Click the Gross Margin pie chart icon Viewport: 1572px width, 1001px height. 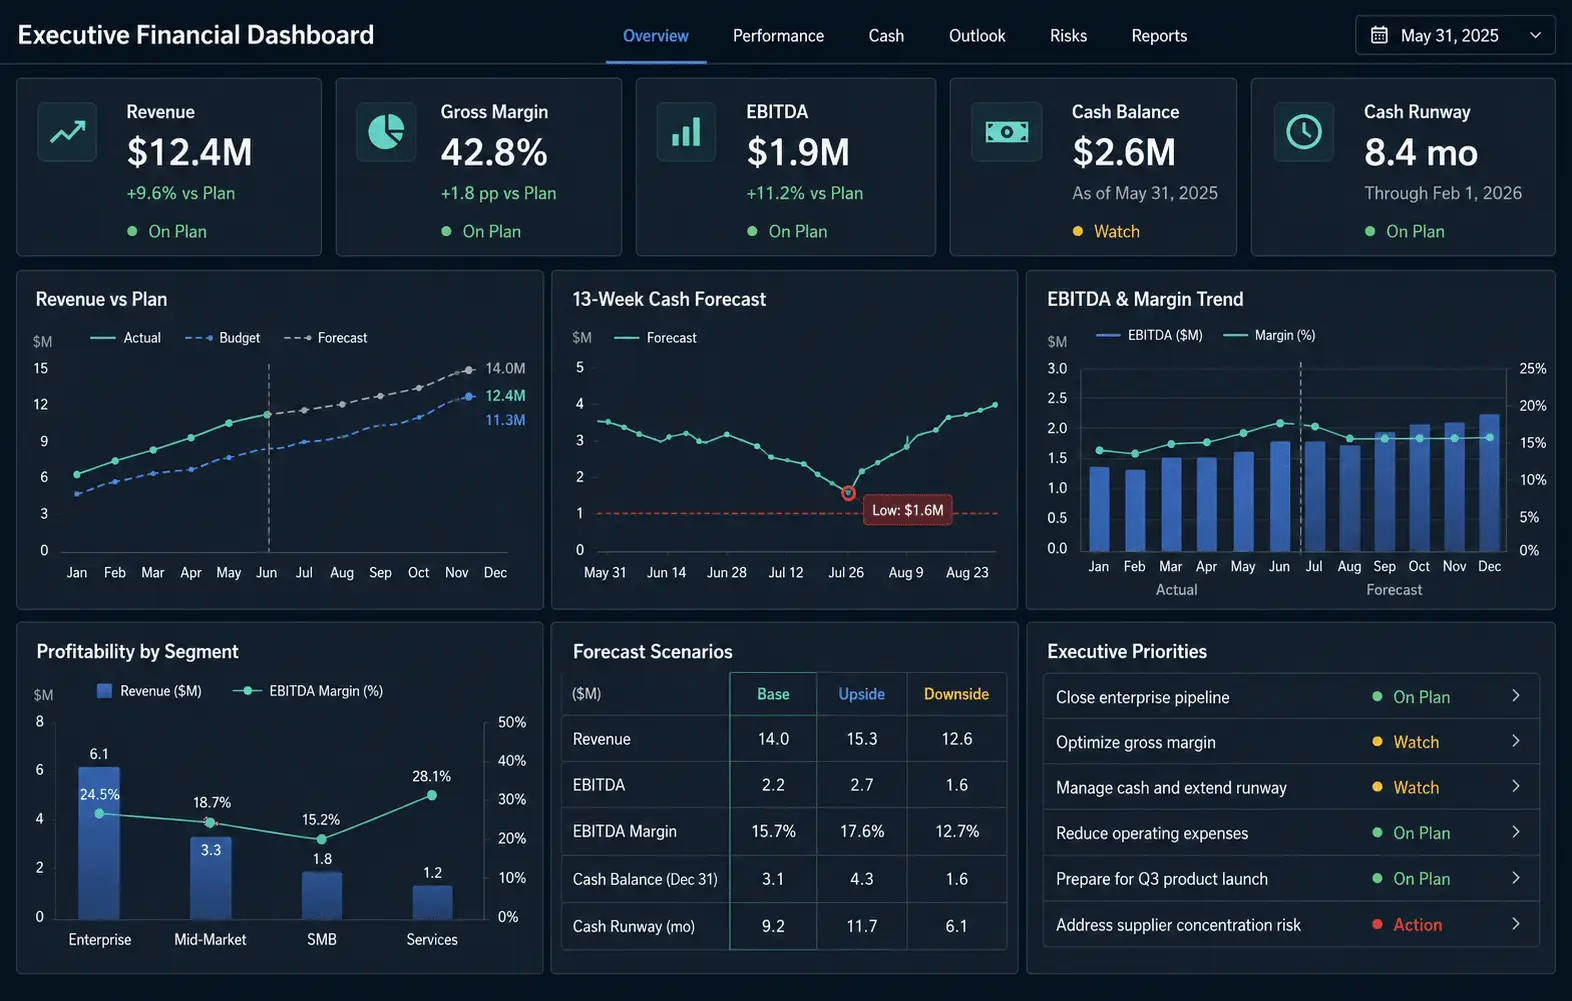(386, 132)
